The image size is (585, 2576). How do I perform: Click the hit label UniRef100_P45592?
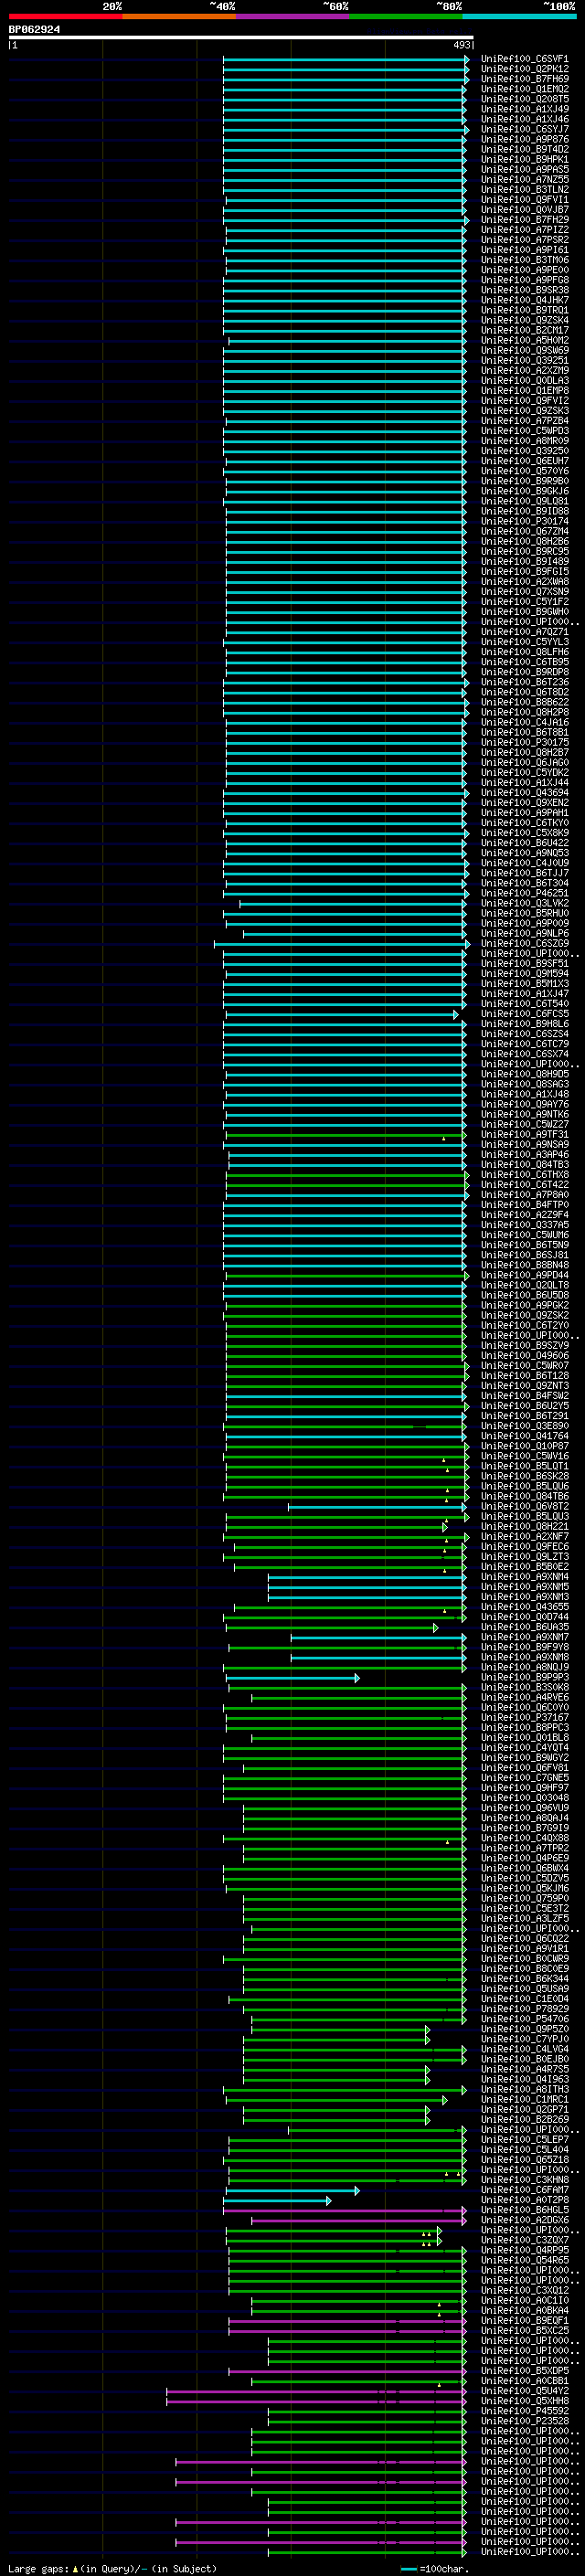click(x=525, y=2410)
